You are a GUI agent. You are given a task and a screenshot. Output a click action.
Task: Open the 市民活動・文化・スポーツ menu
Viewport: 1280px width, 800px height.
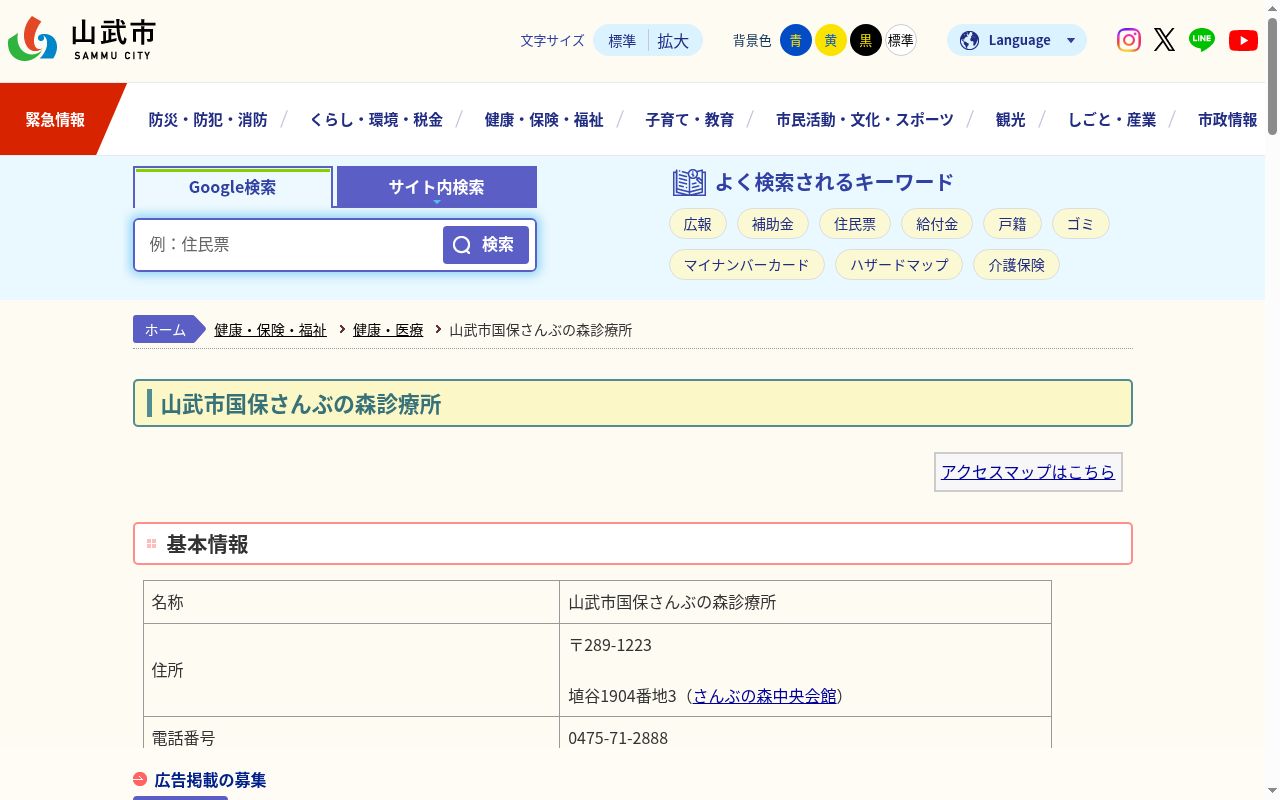(x=865, y=119)
